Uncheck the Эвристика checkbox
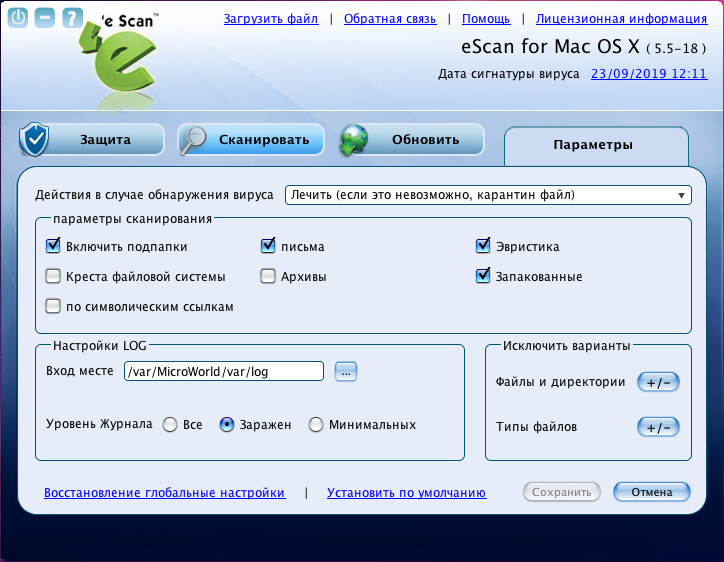This screenshot has width=724, height=562. pos(483,246)
